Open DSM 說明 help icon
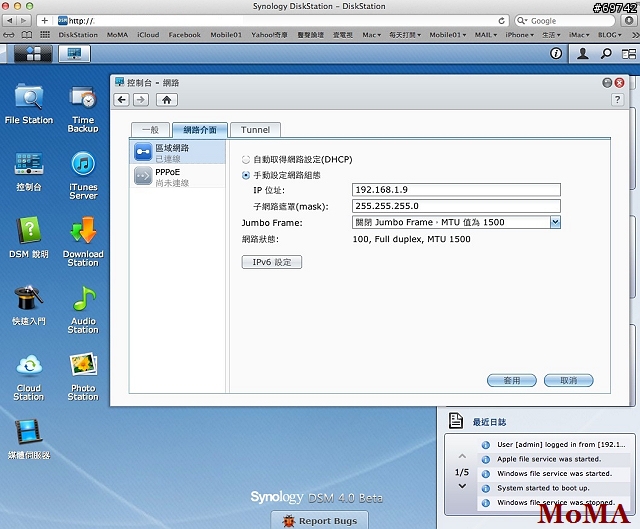 [x=29, y=237]
